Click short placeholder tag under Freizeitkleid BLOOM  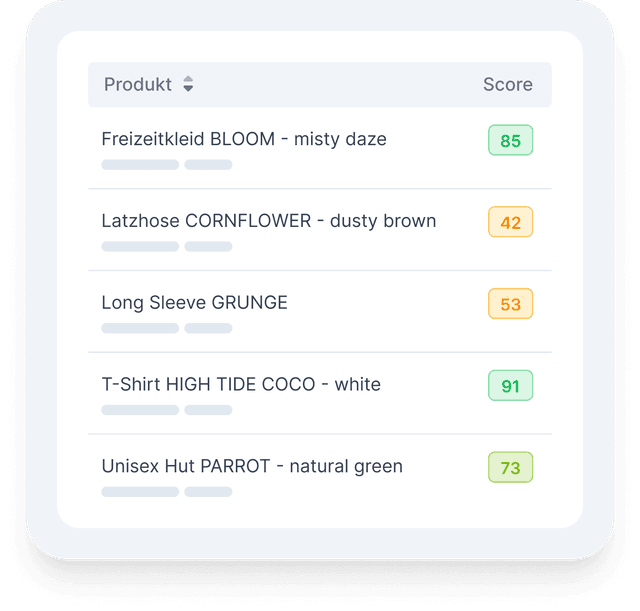pyautogui.click(x=208, y=164)
